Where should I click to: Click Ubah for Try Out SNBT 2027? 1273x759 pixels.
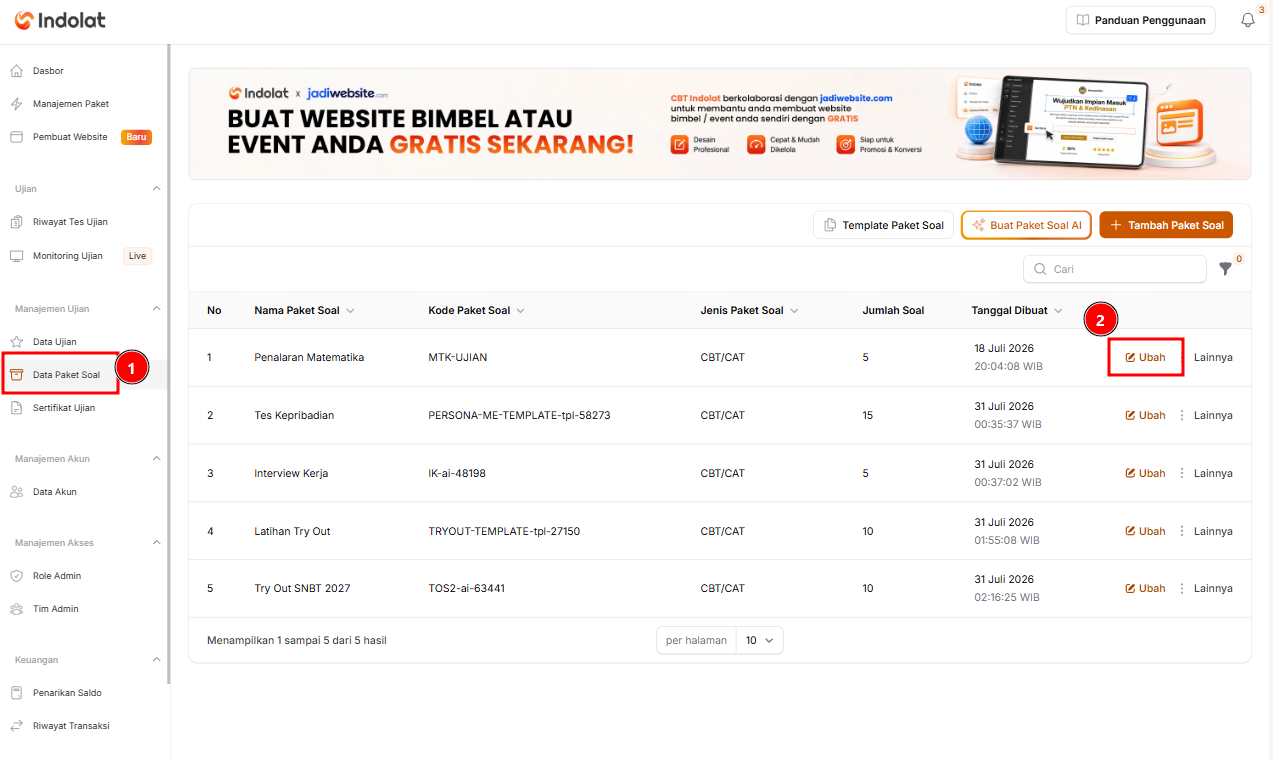tap(1145, 588)
